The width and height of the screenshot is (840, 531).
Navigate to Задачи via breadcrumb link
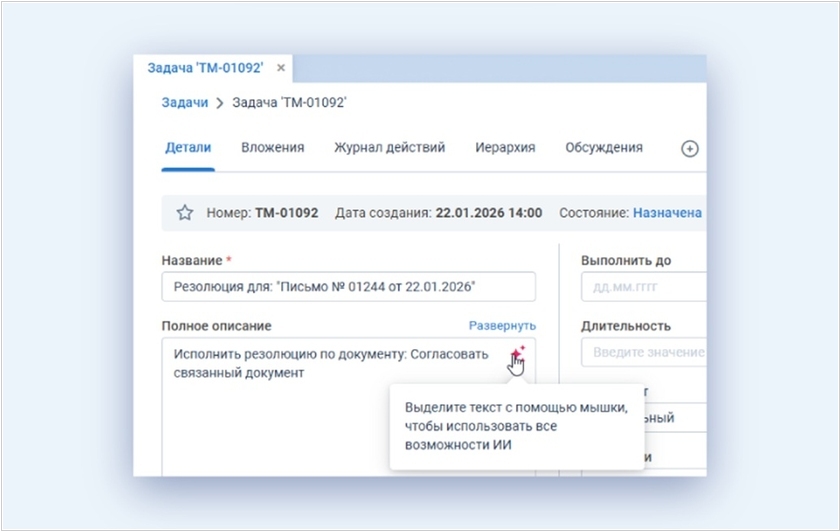(x=185, y=102)
